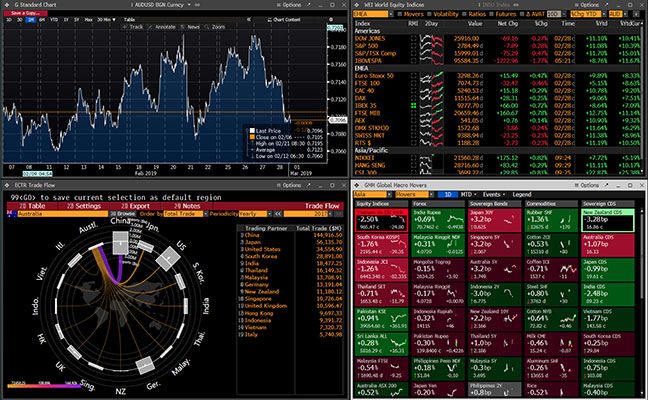Toggle the Δ AVAT checkbox
Viewport: 648px width, 400px height.
coord(522,14)
